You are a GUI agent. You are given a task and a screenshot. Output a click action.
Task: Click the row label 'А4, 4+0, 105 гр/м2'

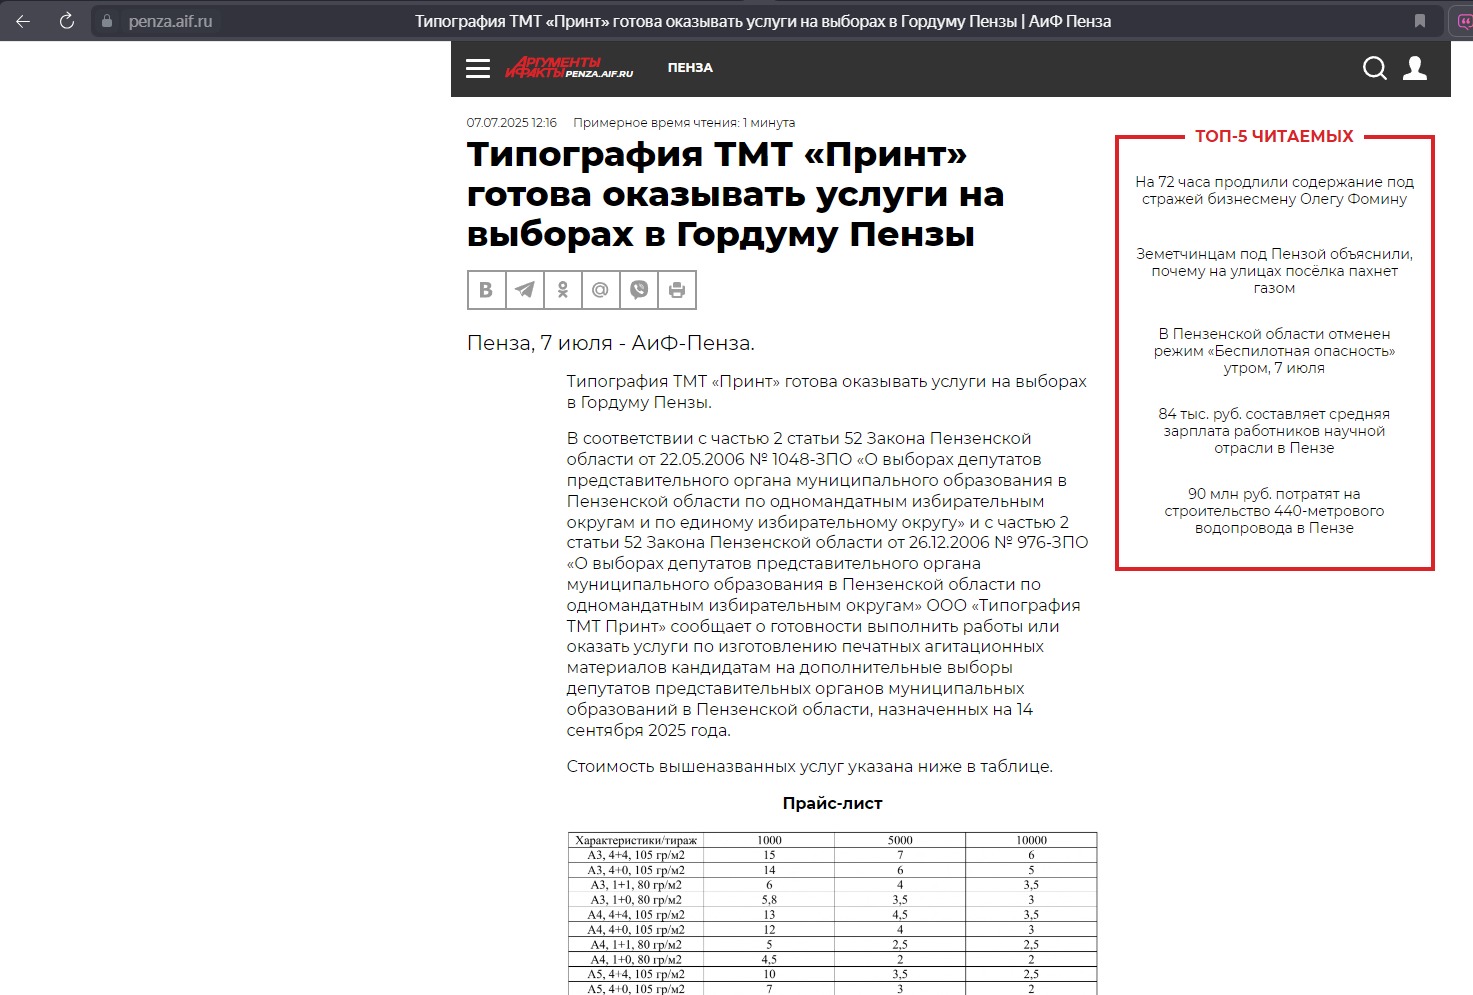pos(636,930)
